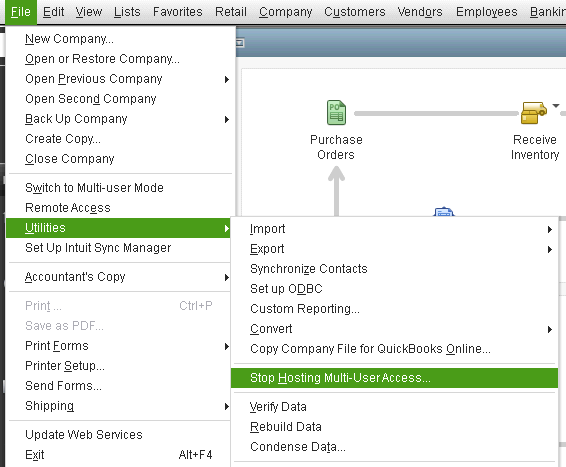Choose Verify Data utility

[394, 407]
